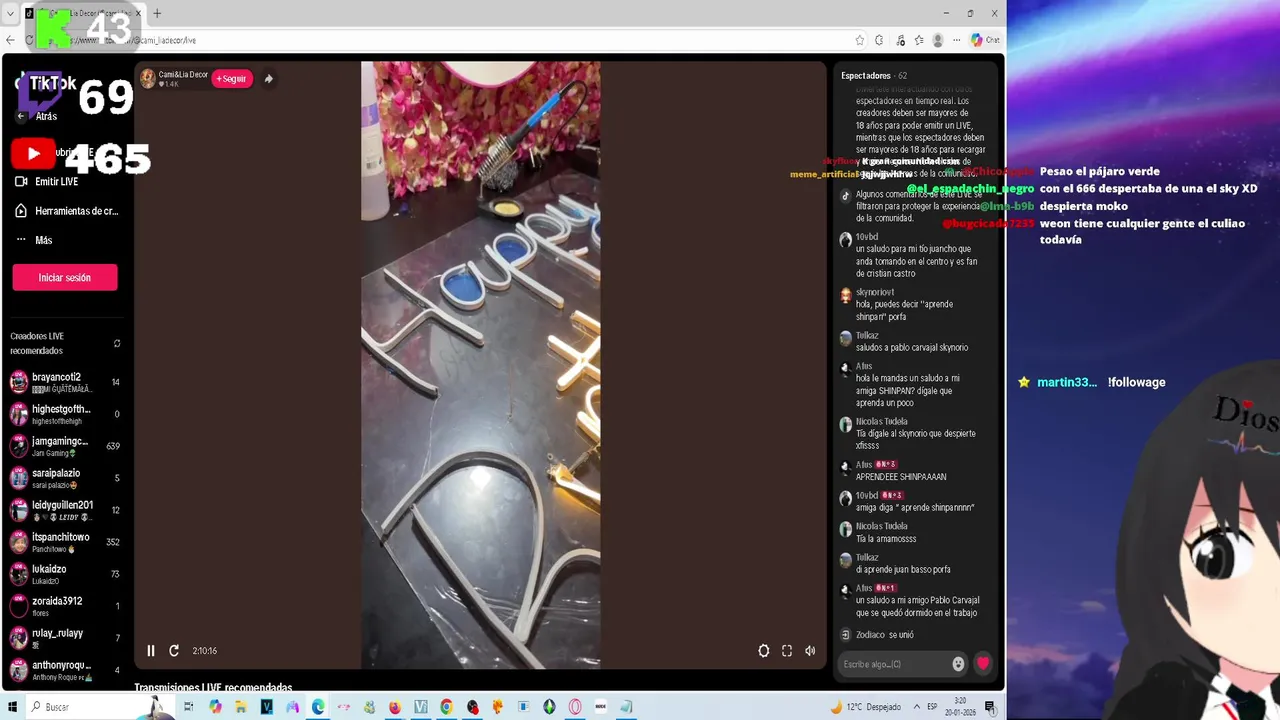Open the browser profile avatar
This screenshot has height=720, width=1280.
coord(938,40)
